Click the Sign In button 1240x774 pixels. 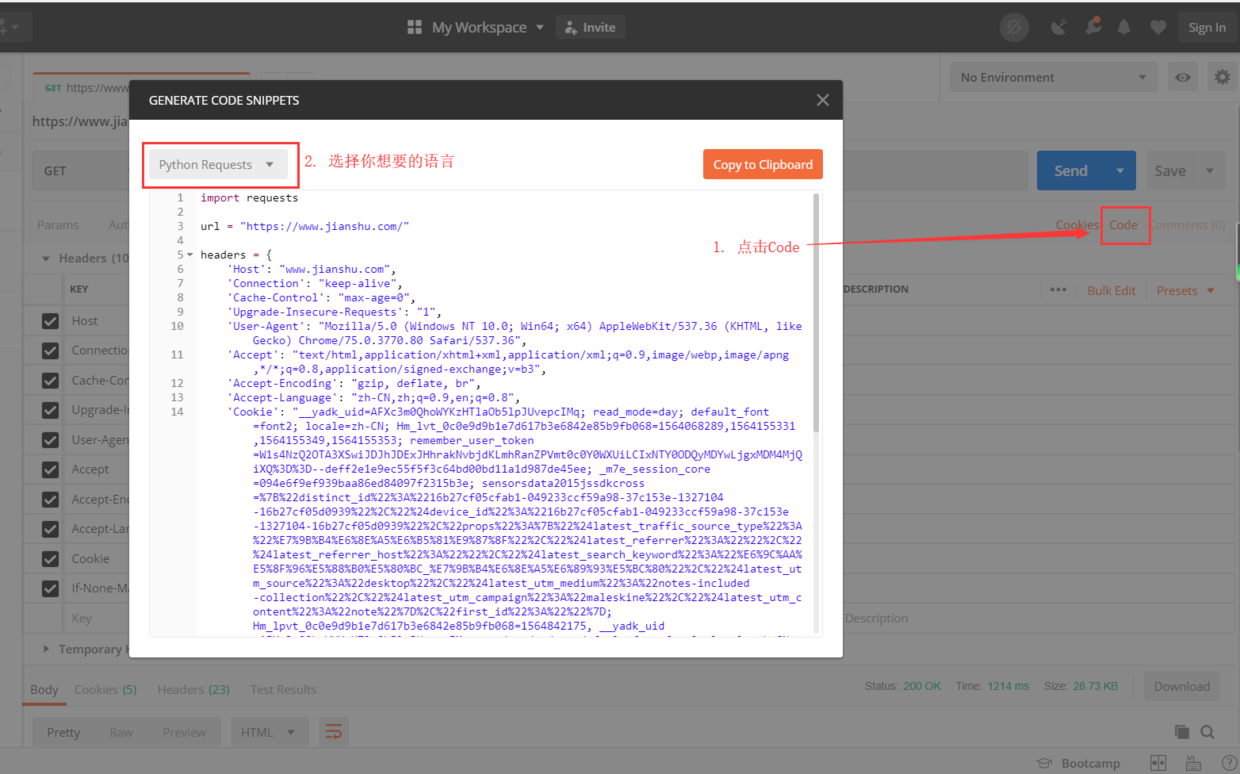point(1207,27)
